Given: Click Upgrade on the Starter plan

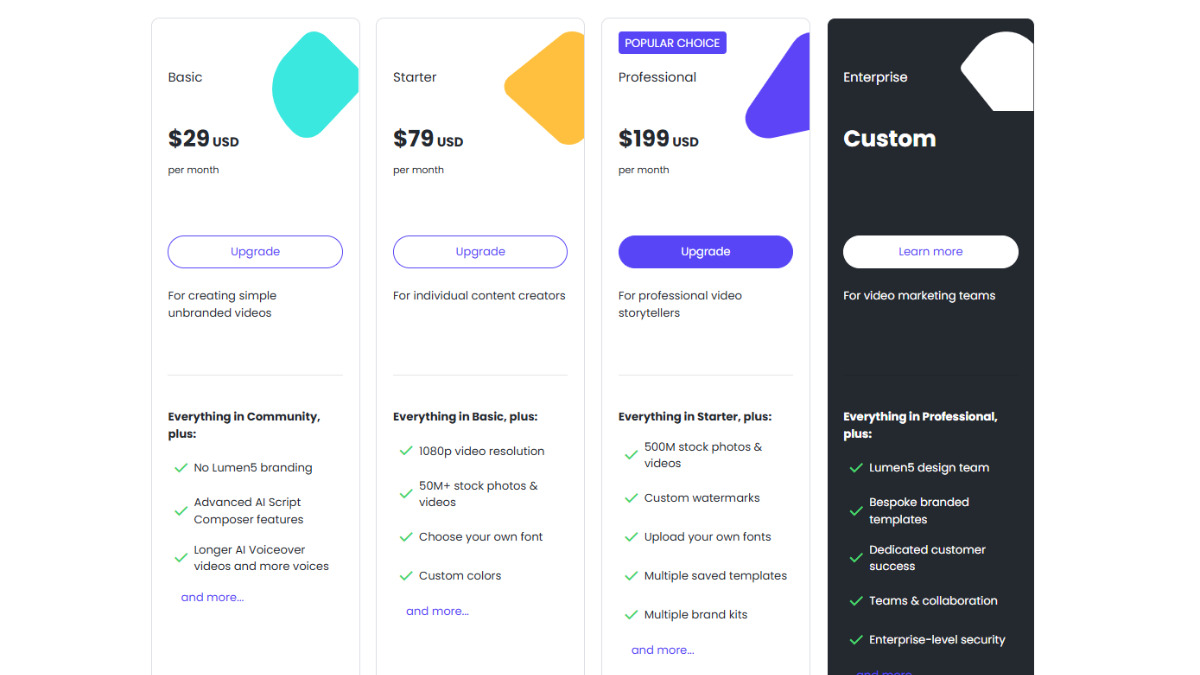Looking at the screenshot, I should coord(480,252).
